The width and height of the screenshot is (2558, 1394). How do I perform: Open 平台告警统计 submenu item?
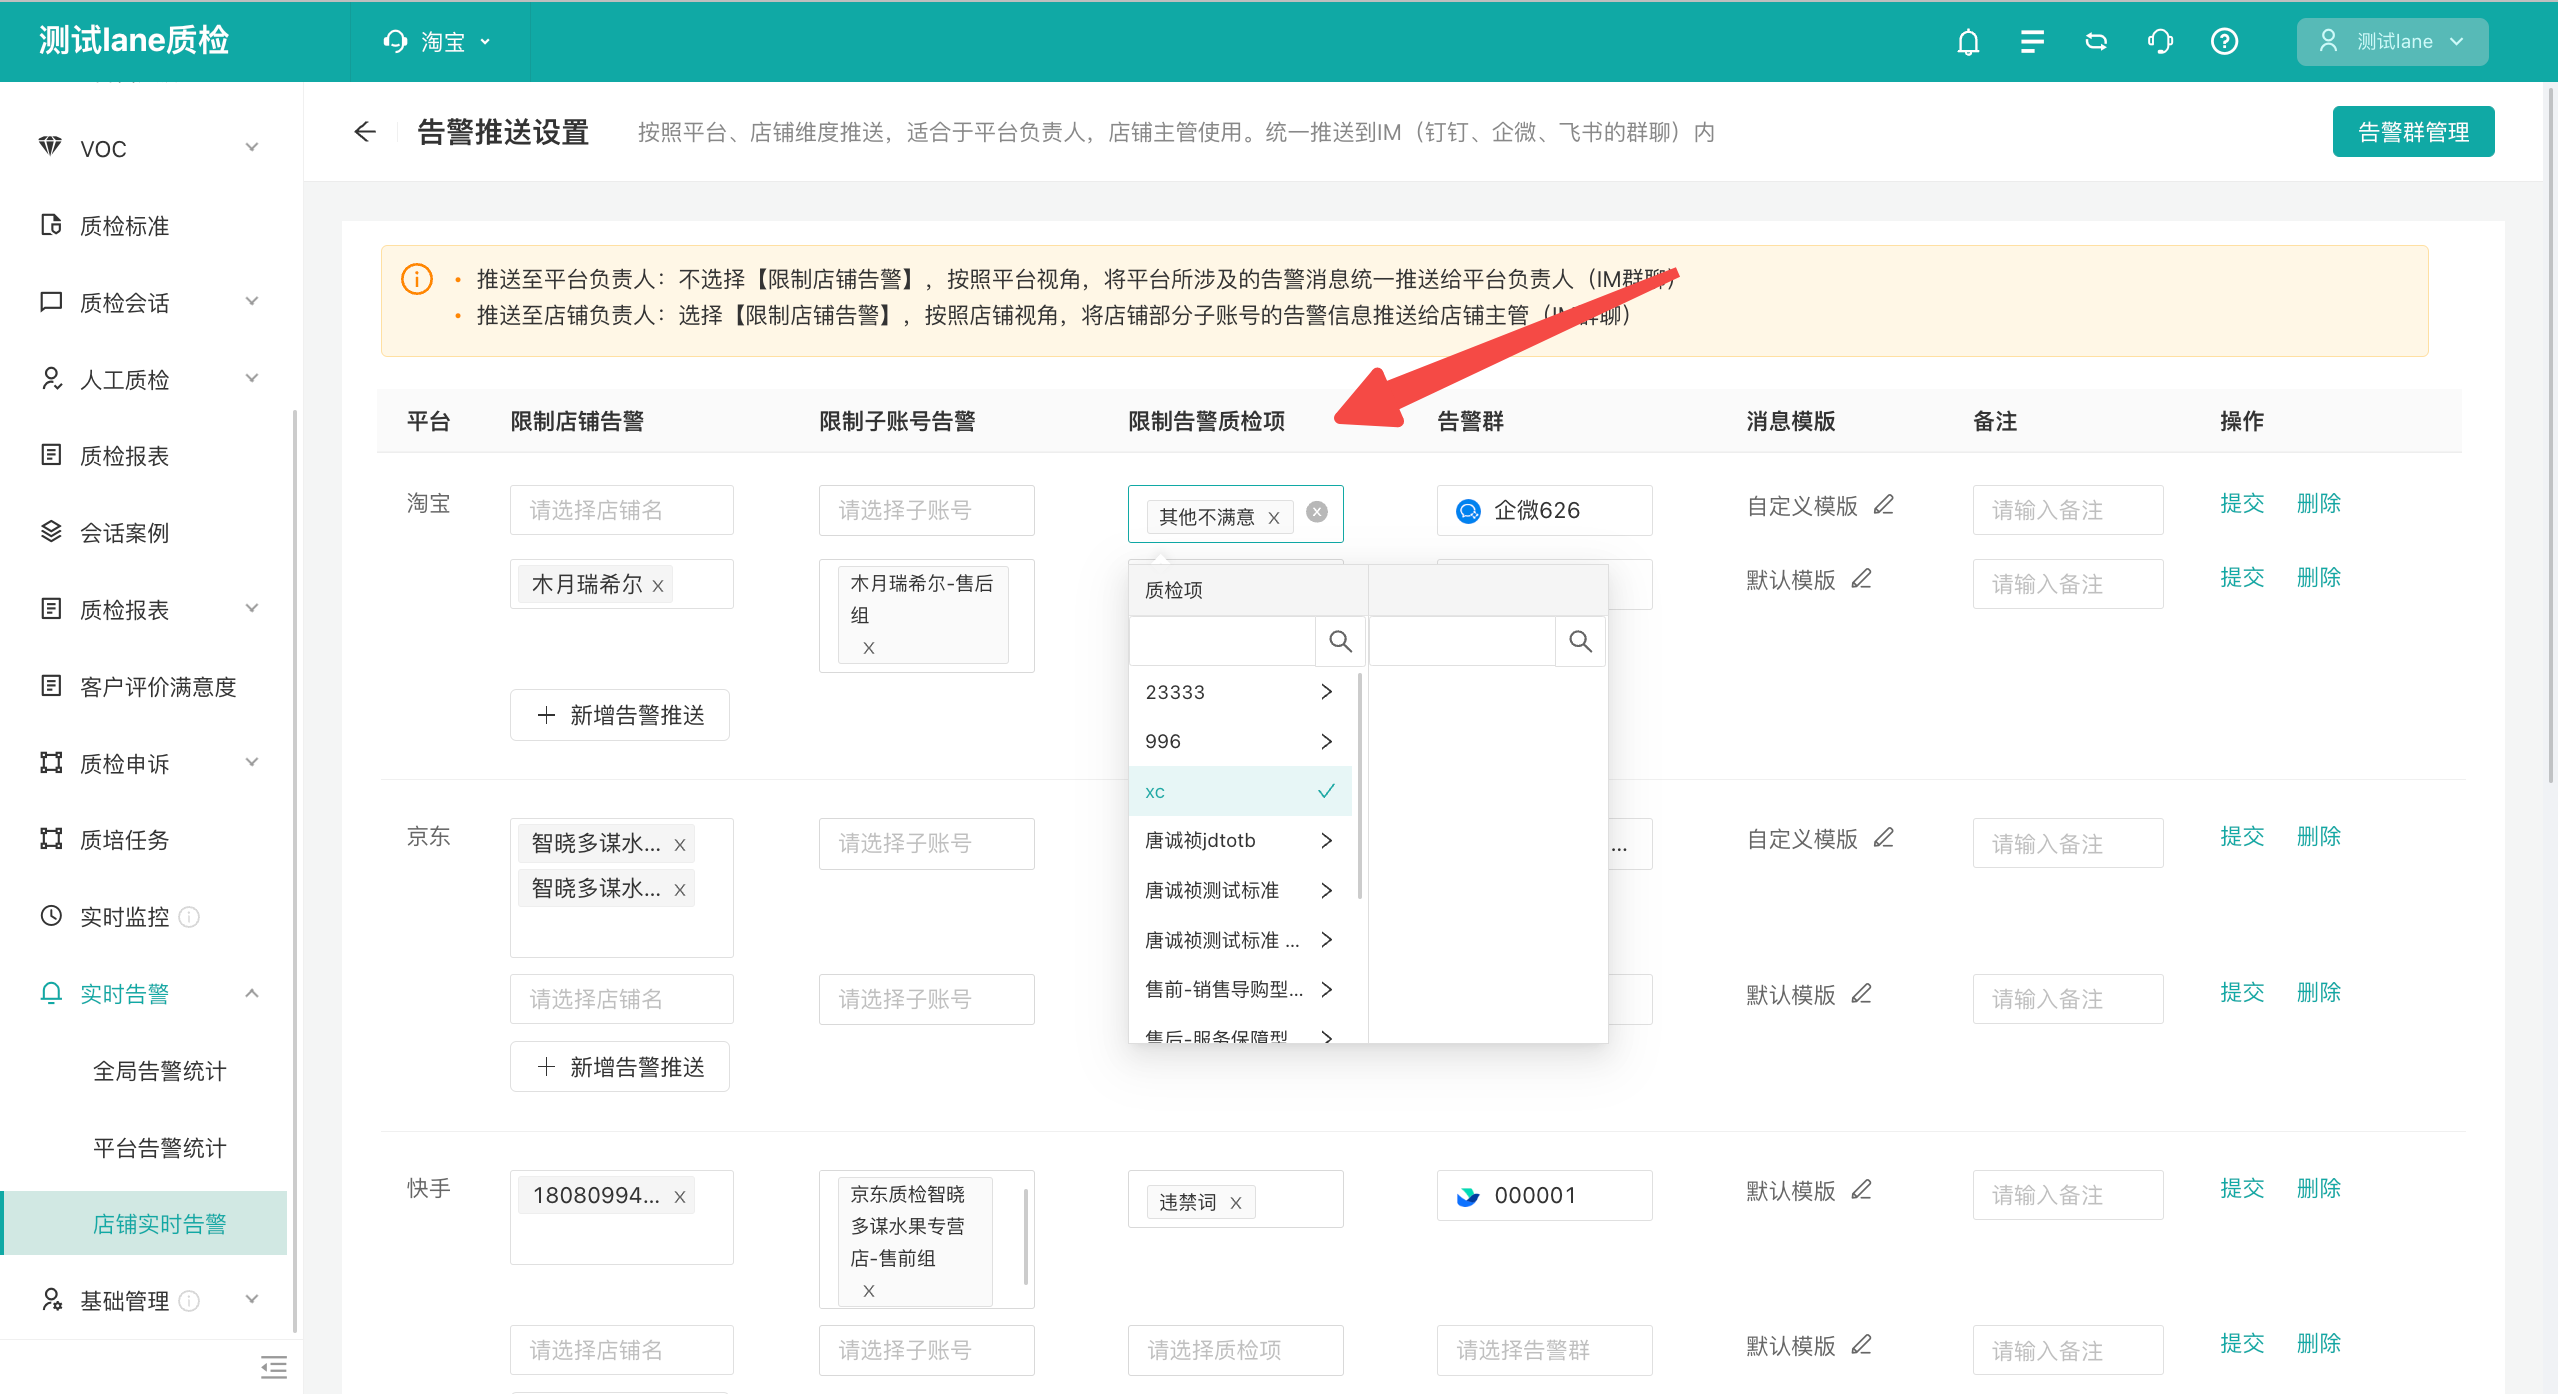coord(160,1147)
